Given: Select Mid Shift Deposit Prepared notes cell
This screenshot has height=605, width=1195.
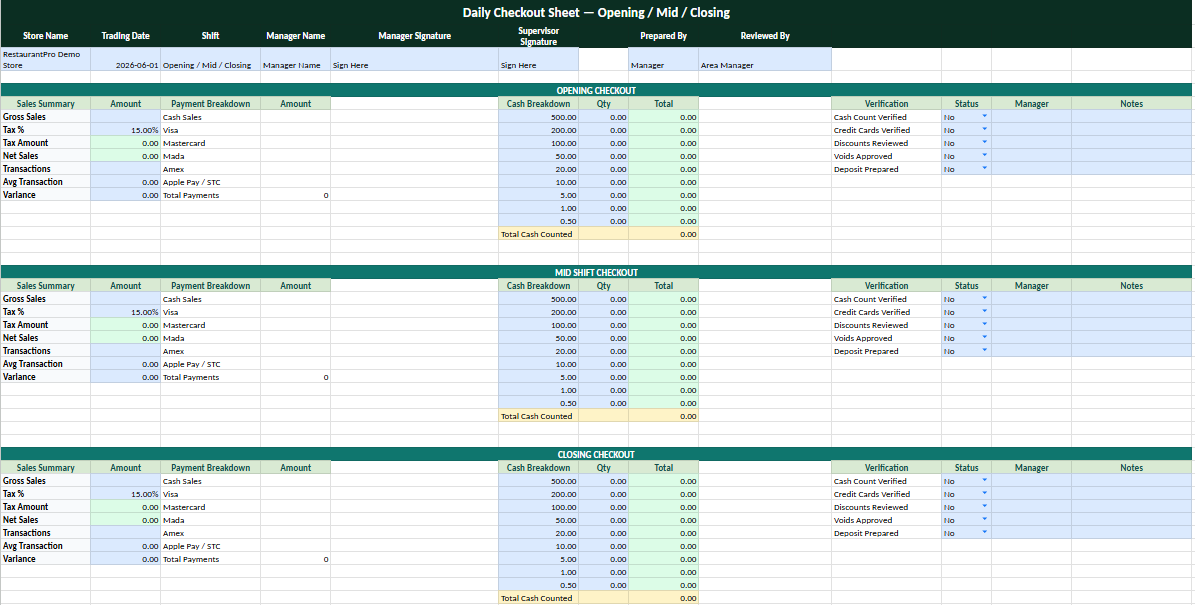Looking at the screenshot, I should [1132, 351].
